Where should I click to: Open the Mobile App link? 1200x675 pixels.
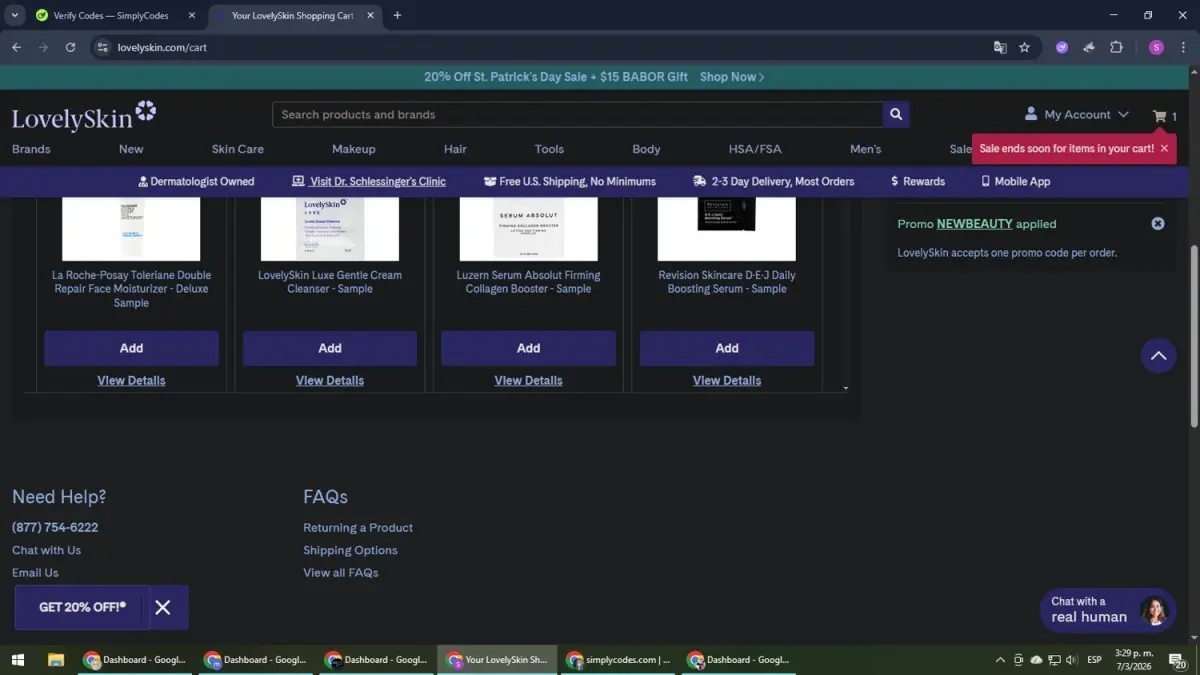[1015, 181]
